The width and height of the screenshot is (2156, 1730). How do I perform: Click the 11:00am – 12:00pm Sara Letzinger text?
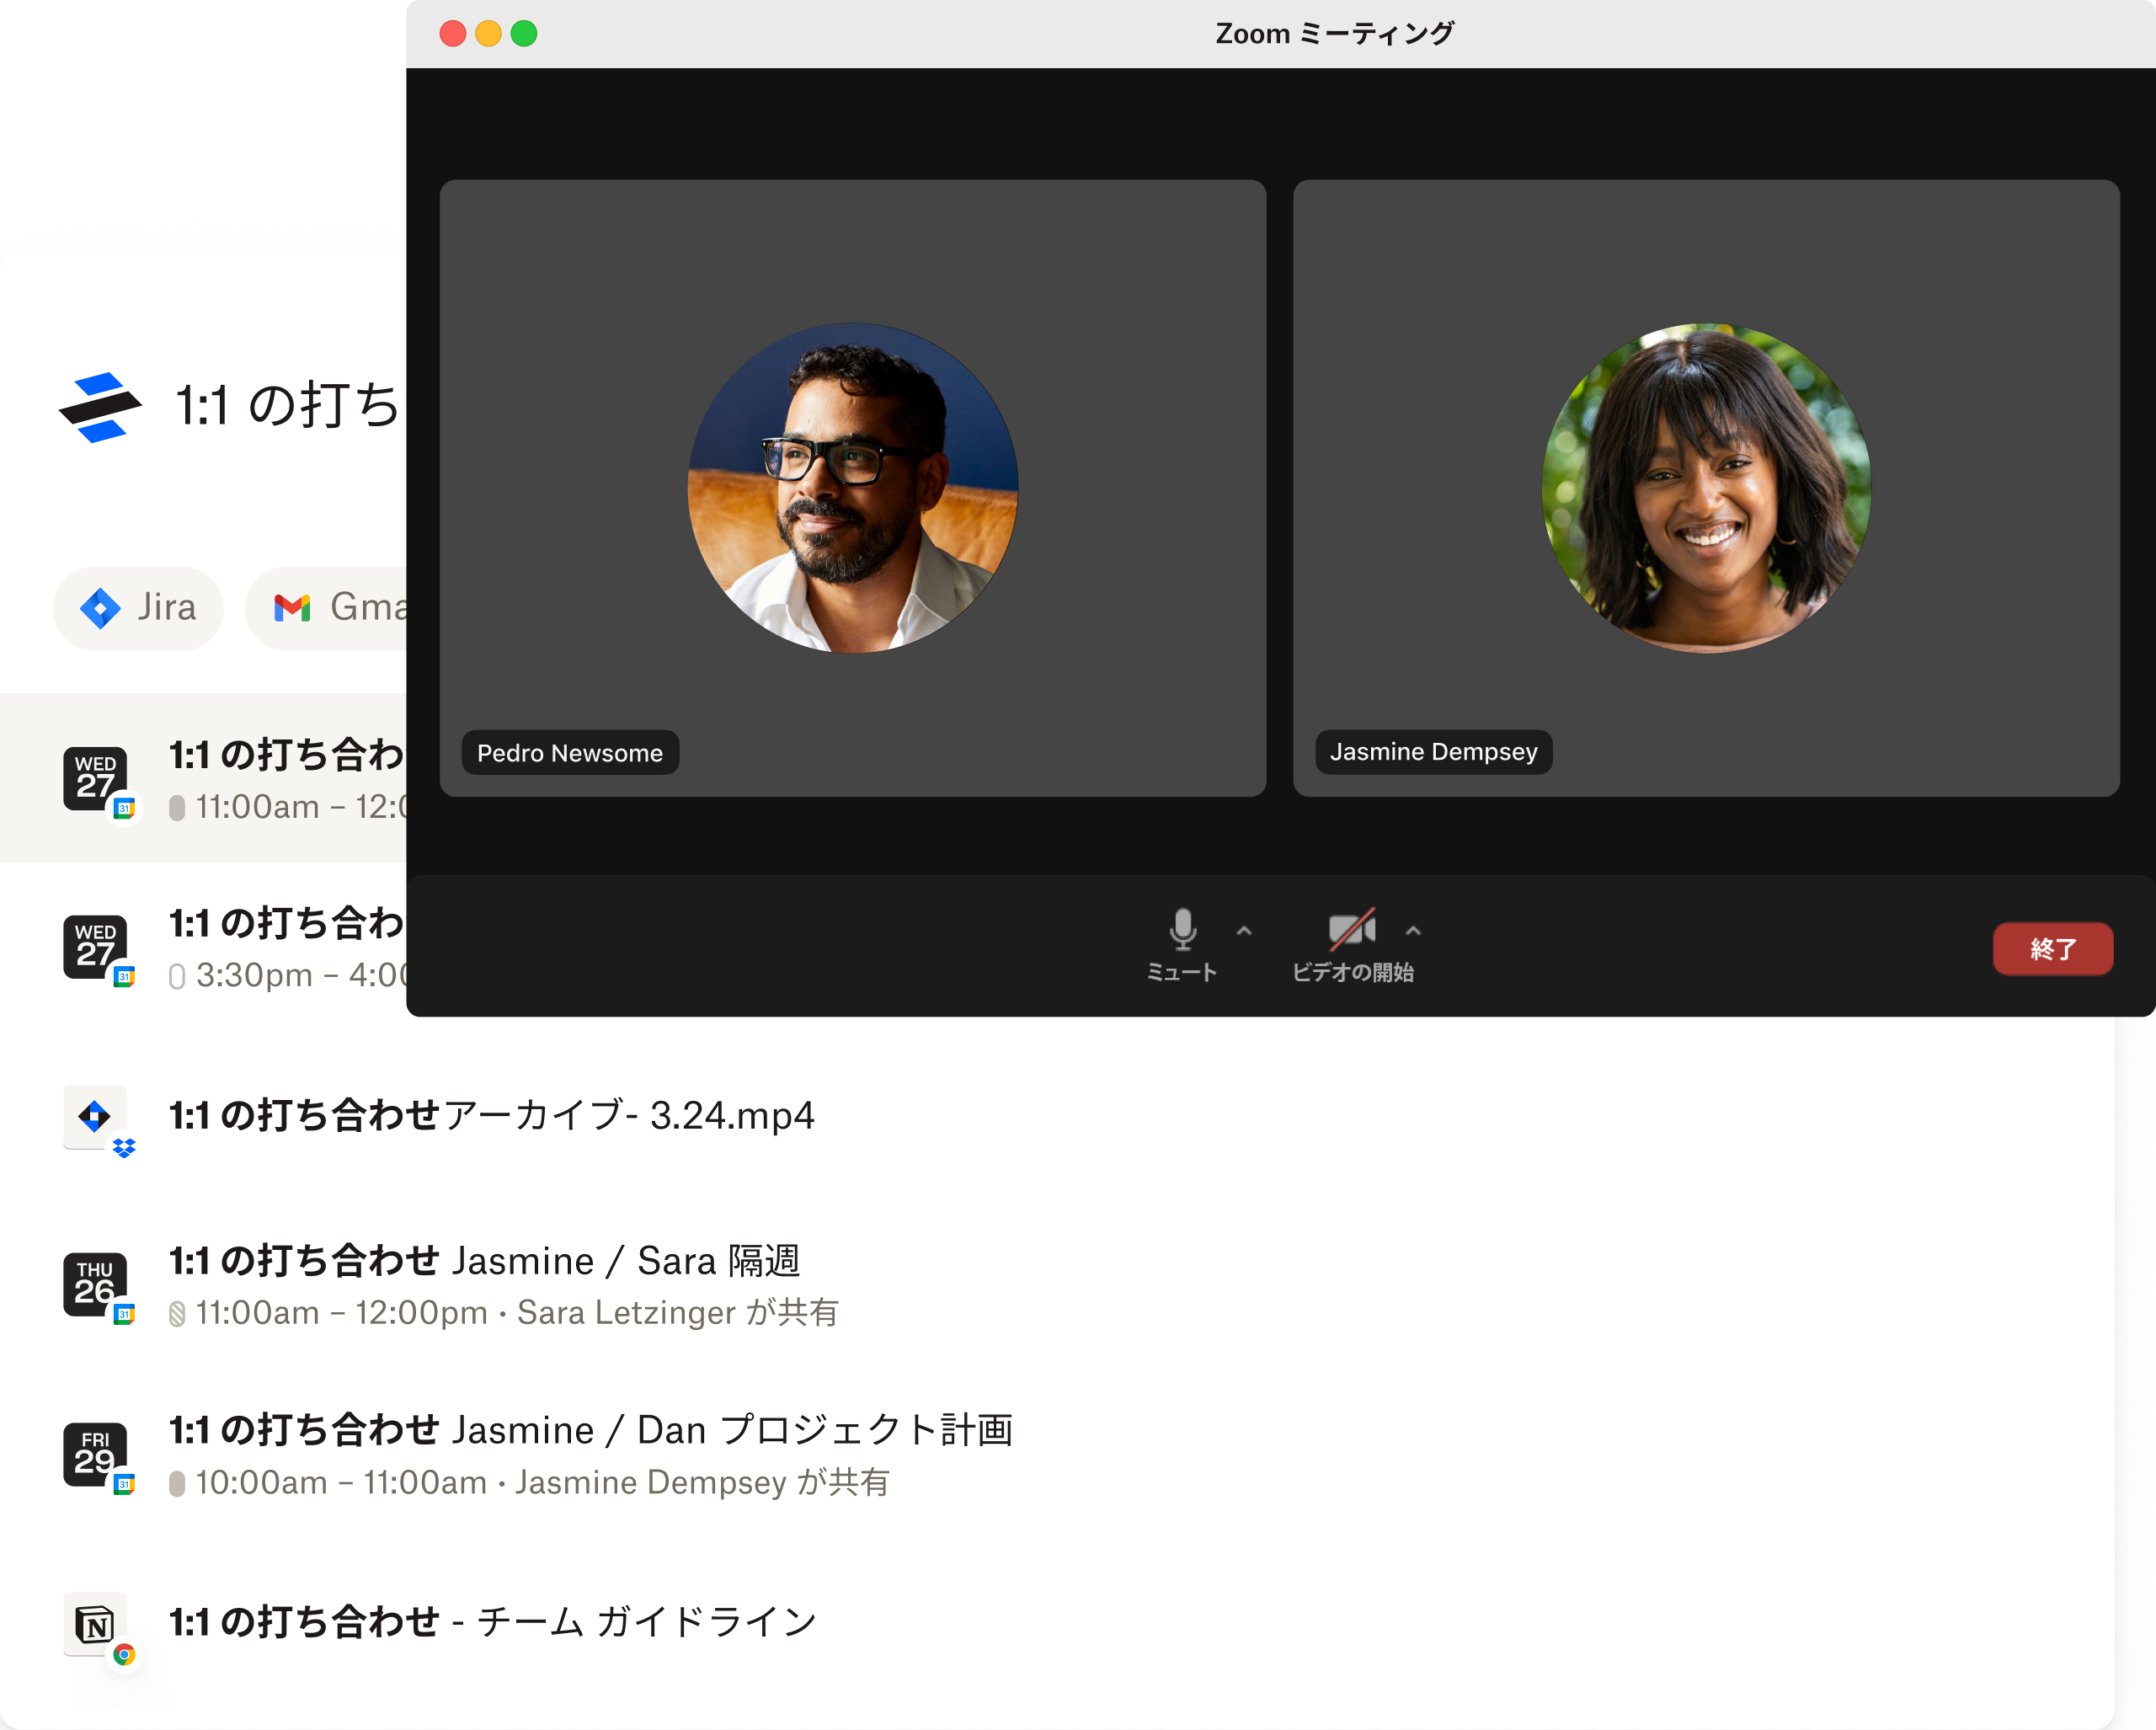[516, 1313]
